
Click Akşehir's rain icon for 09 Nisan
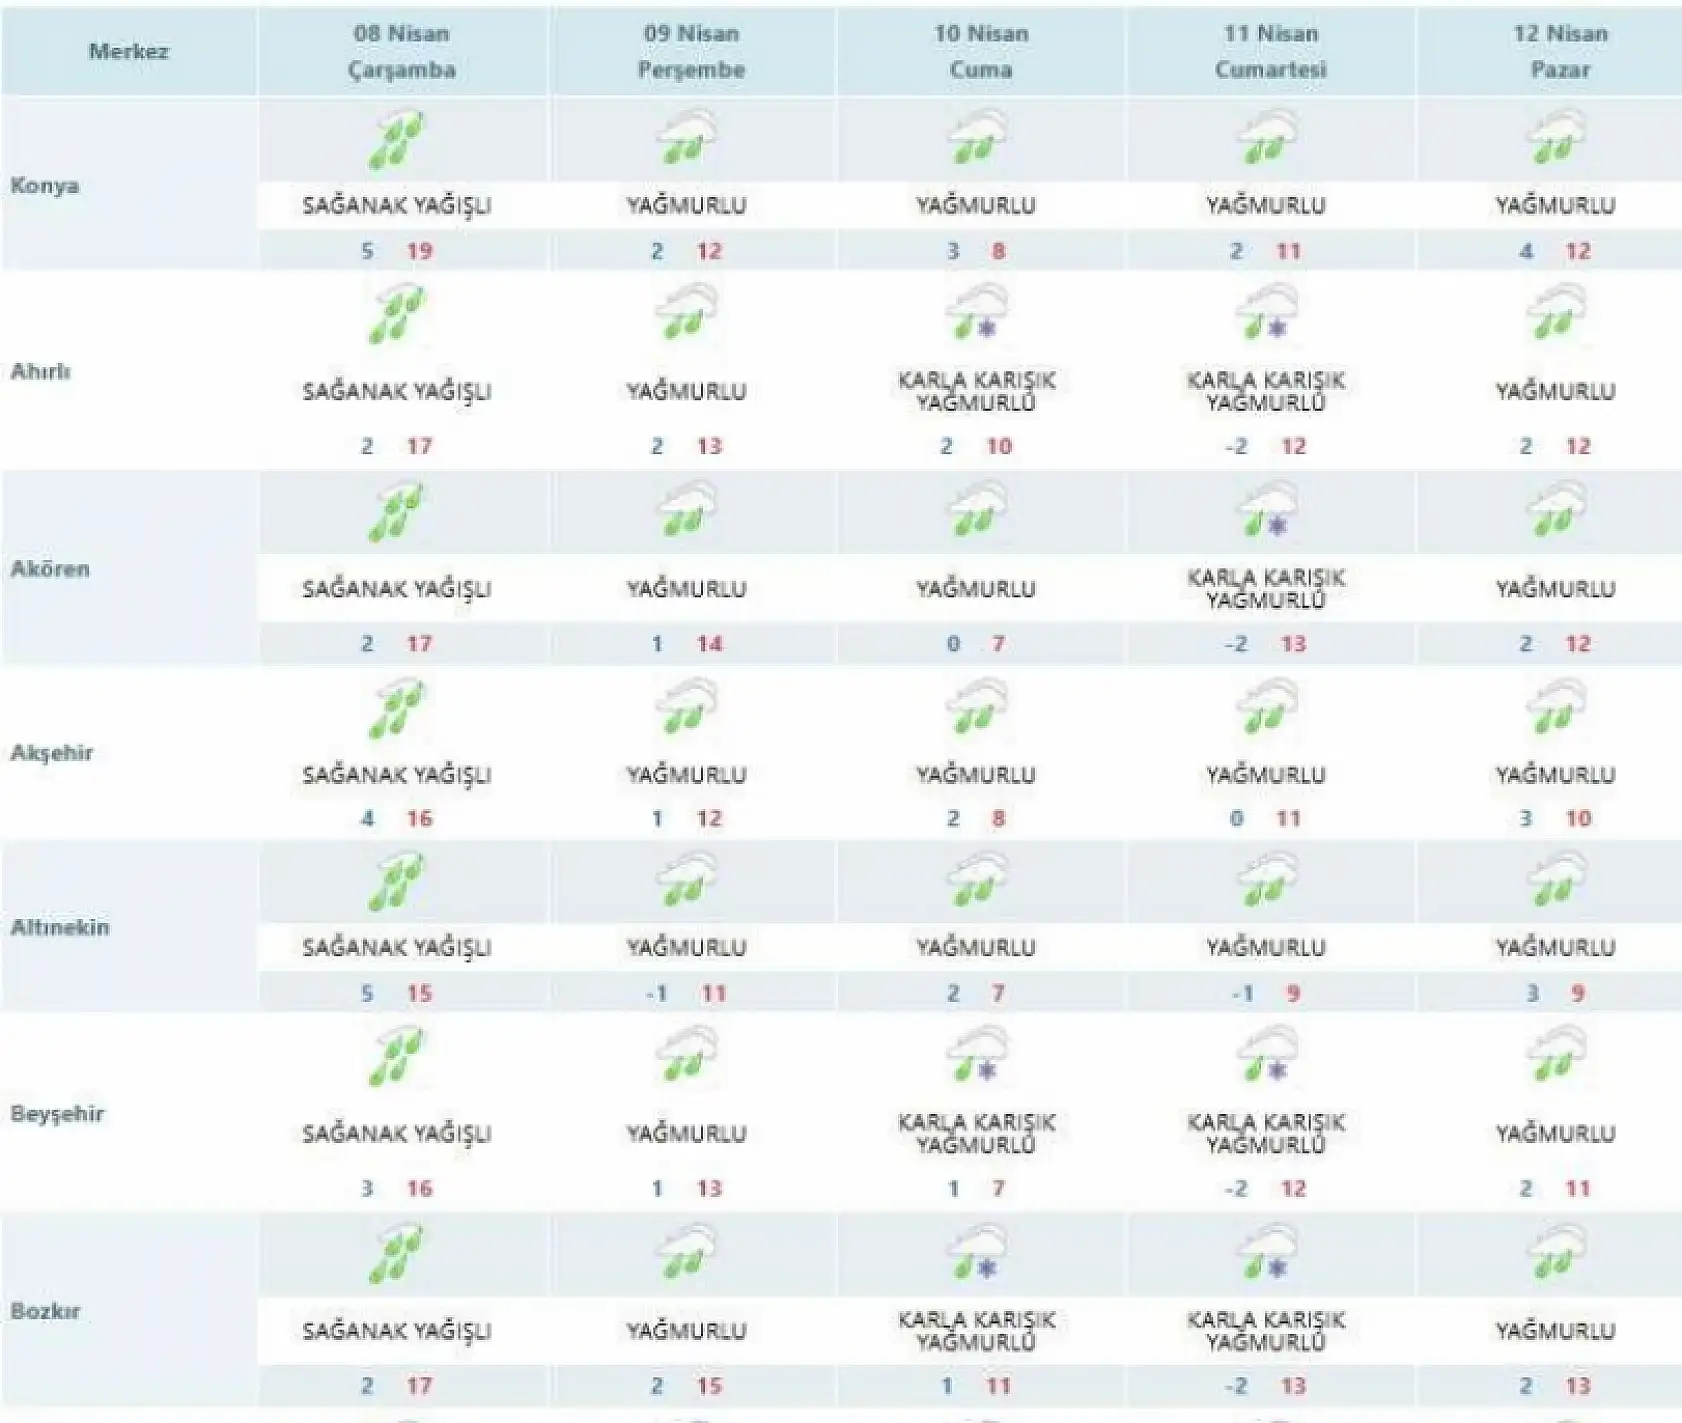(687, 707)
